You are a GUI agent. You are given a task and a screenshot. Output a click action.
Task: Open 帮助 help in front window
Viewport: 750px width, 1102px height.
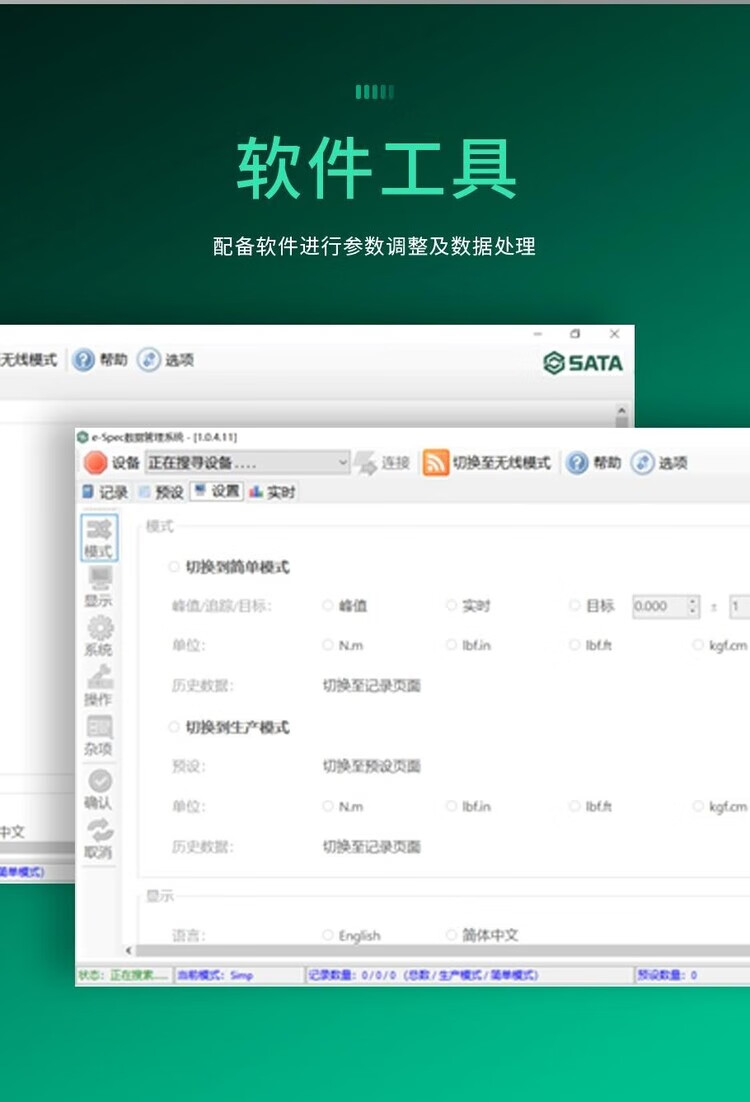coord(592,463)
